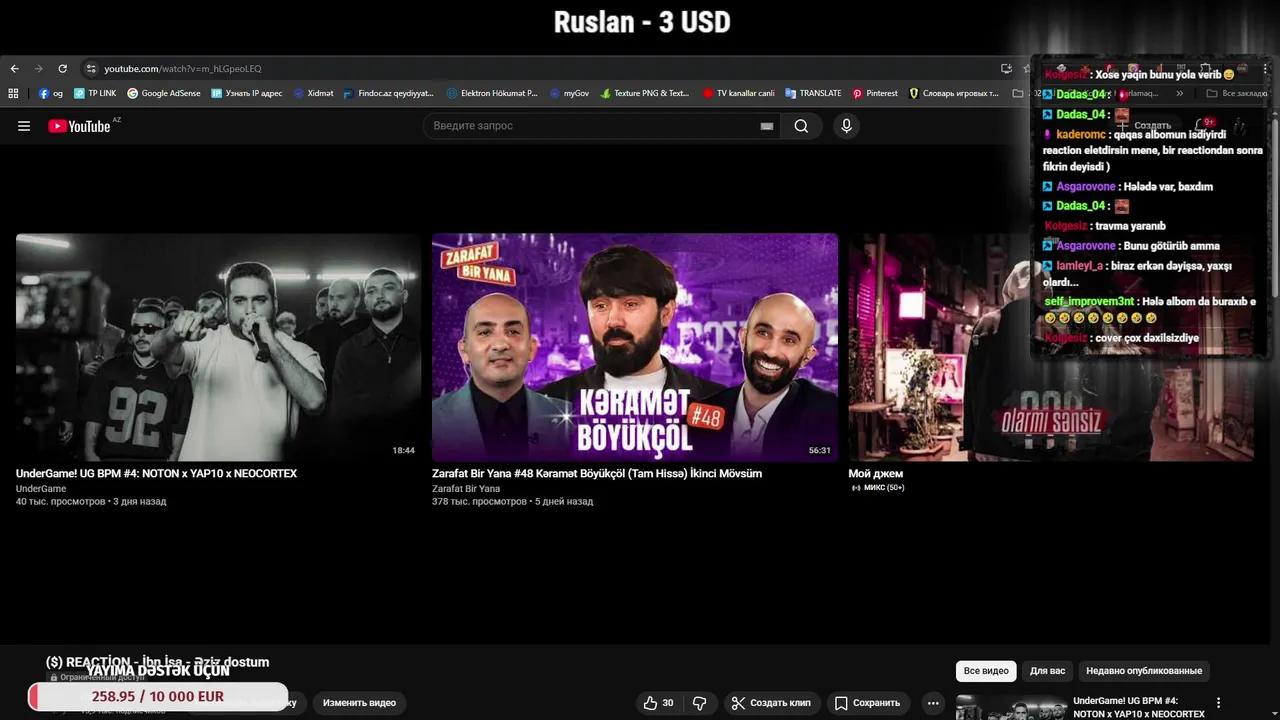Open the Все закладки bookmarks folder
Viewport: 1280px width, 720px height.
point(1237,93)
